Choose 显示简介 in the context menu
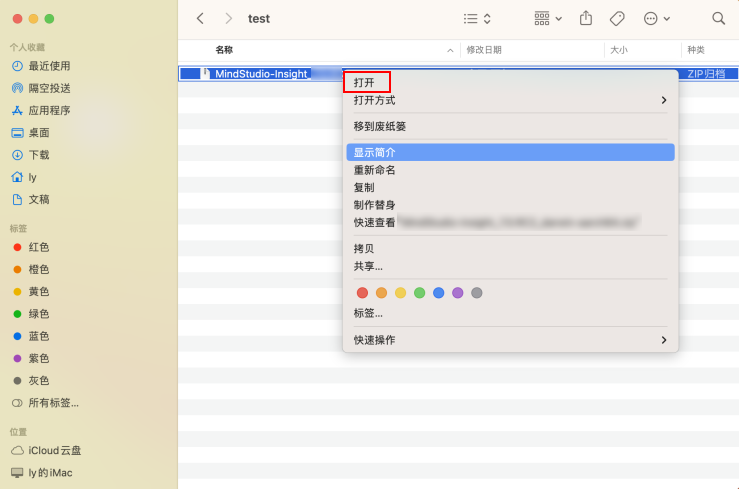Viewport: 739px width, 489px height. [x=510, y=153]
